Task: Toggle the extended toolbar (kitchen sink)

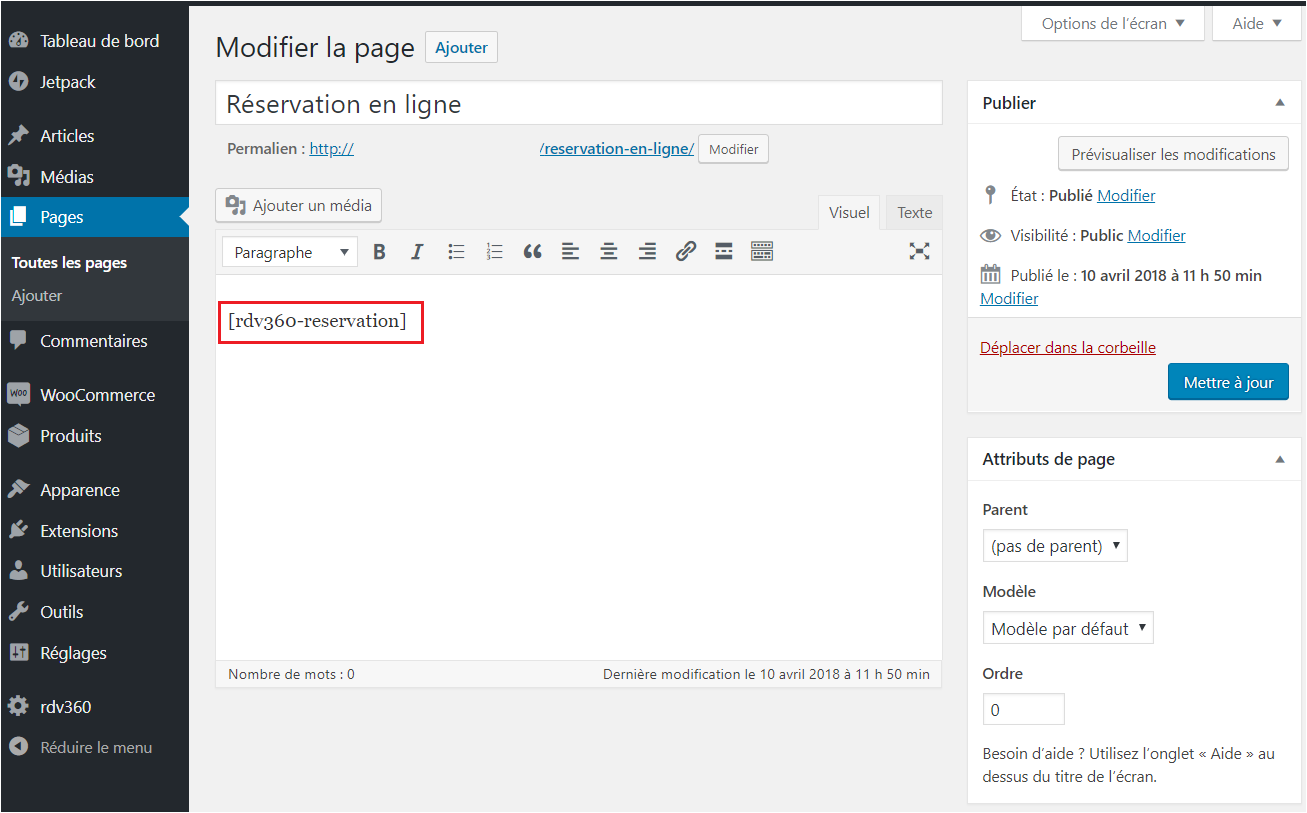Action: [x=762, y=252]
